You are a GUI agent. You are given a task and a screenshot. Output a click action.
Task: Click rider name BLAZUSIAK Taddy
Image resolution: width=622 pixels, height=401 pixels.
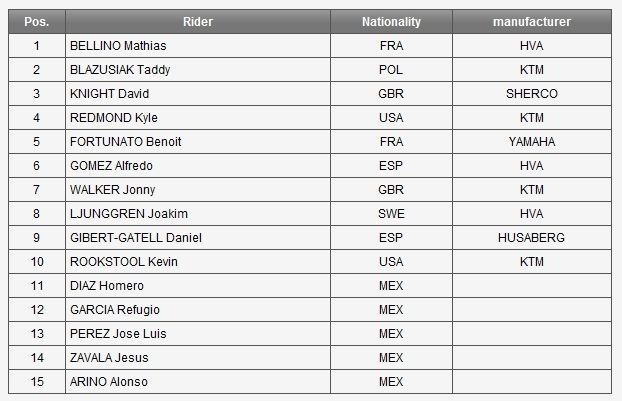pyautogui.click(x=119, y=70)
